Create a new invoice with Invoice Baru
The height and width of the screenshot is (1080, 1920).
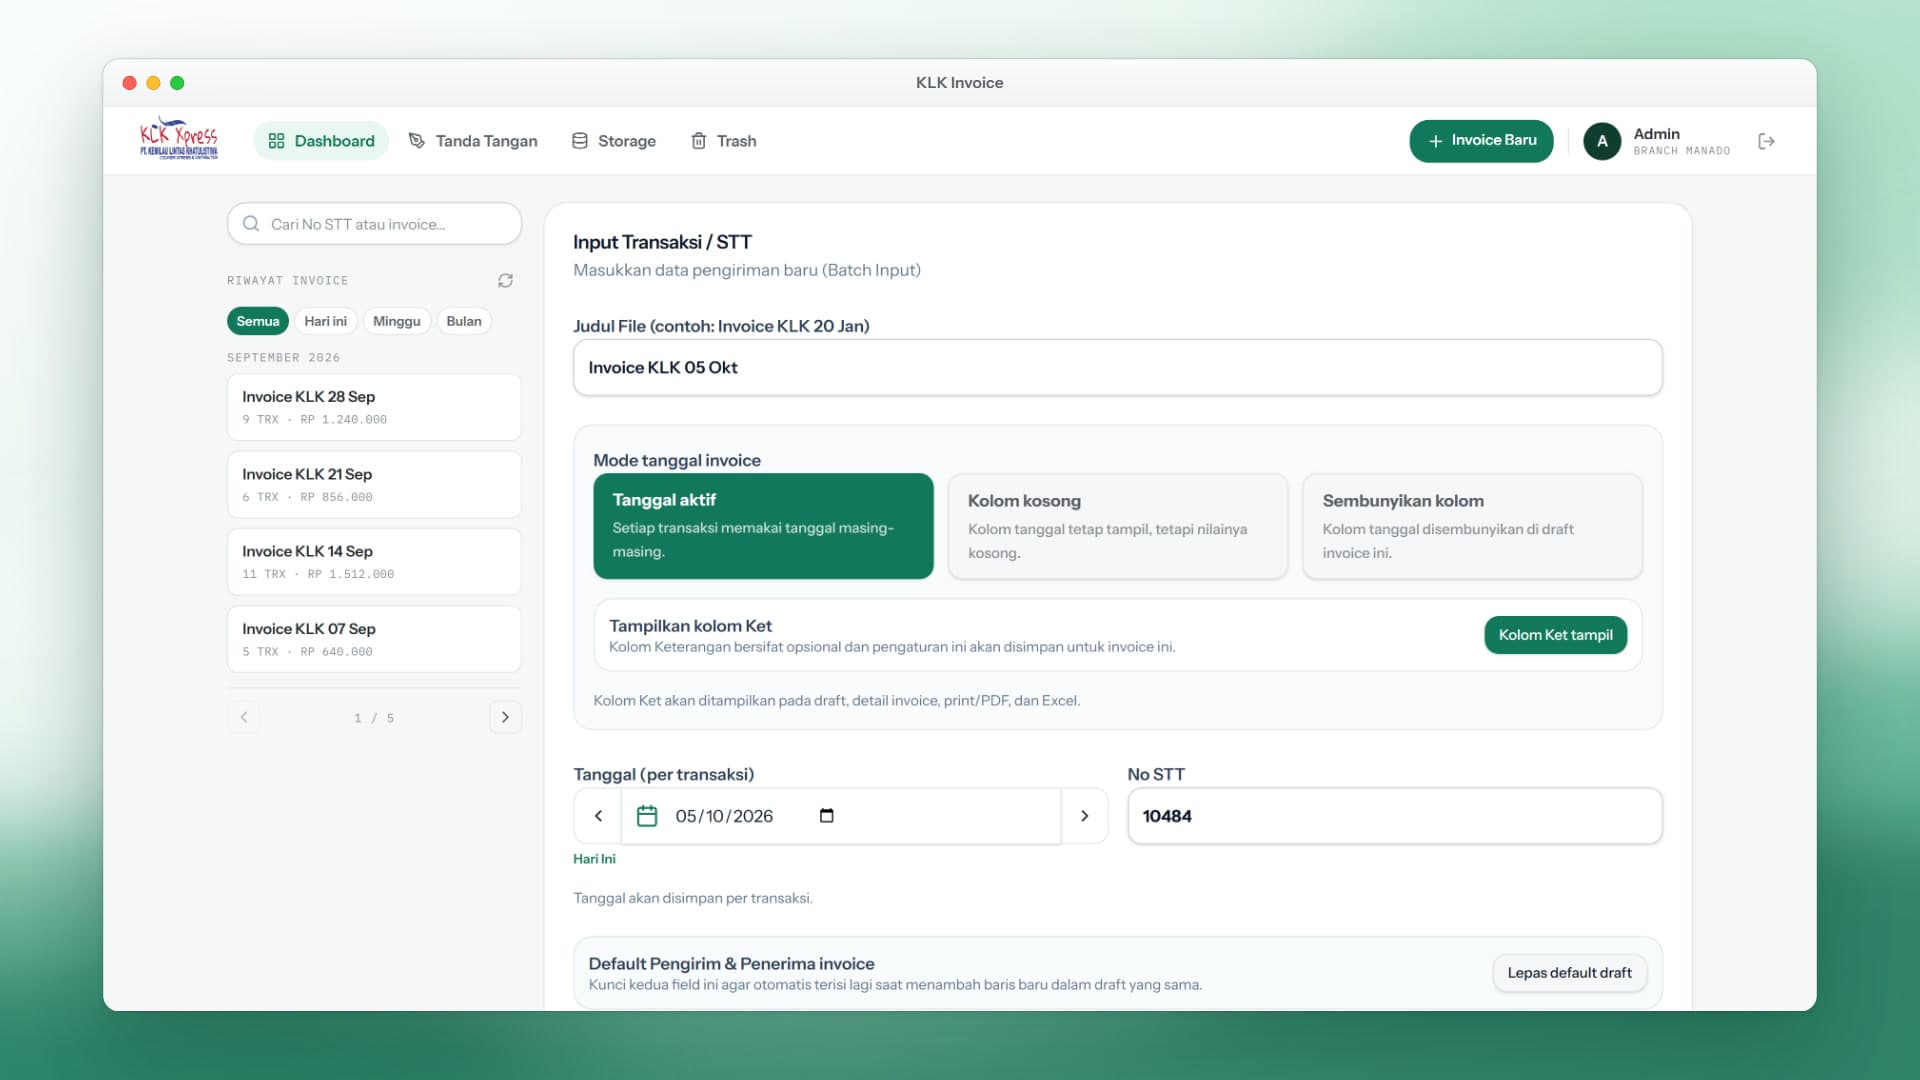coord(1481,141)
